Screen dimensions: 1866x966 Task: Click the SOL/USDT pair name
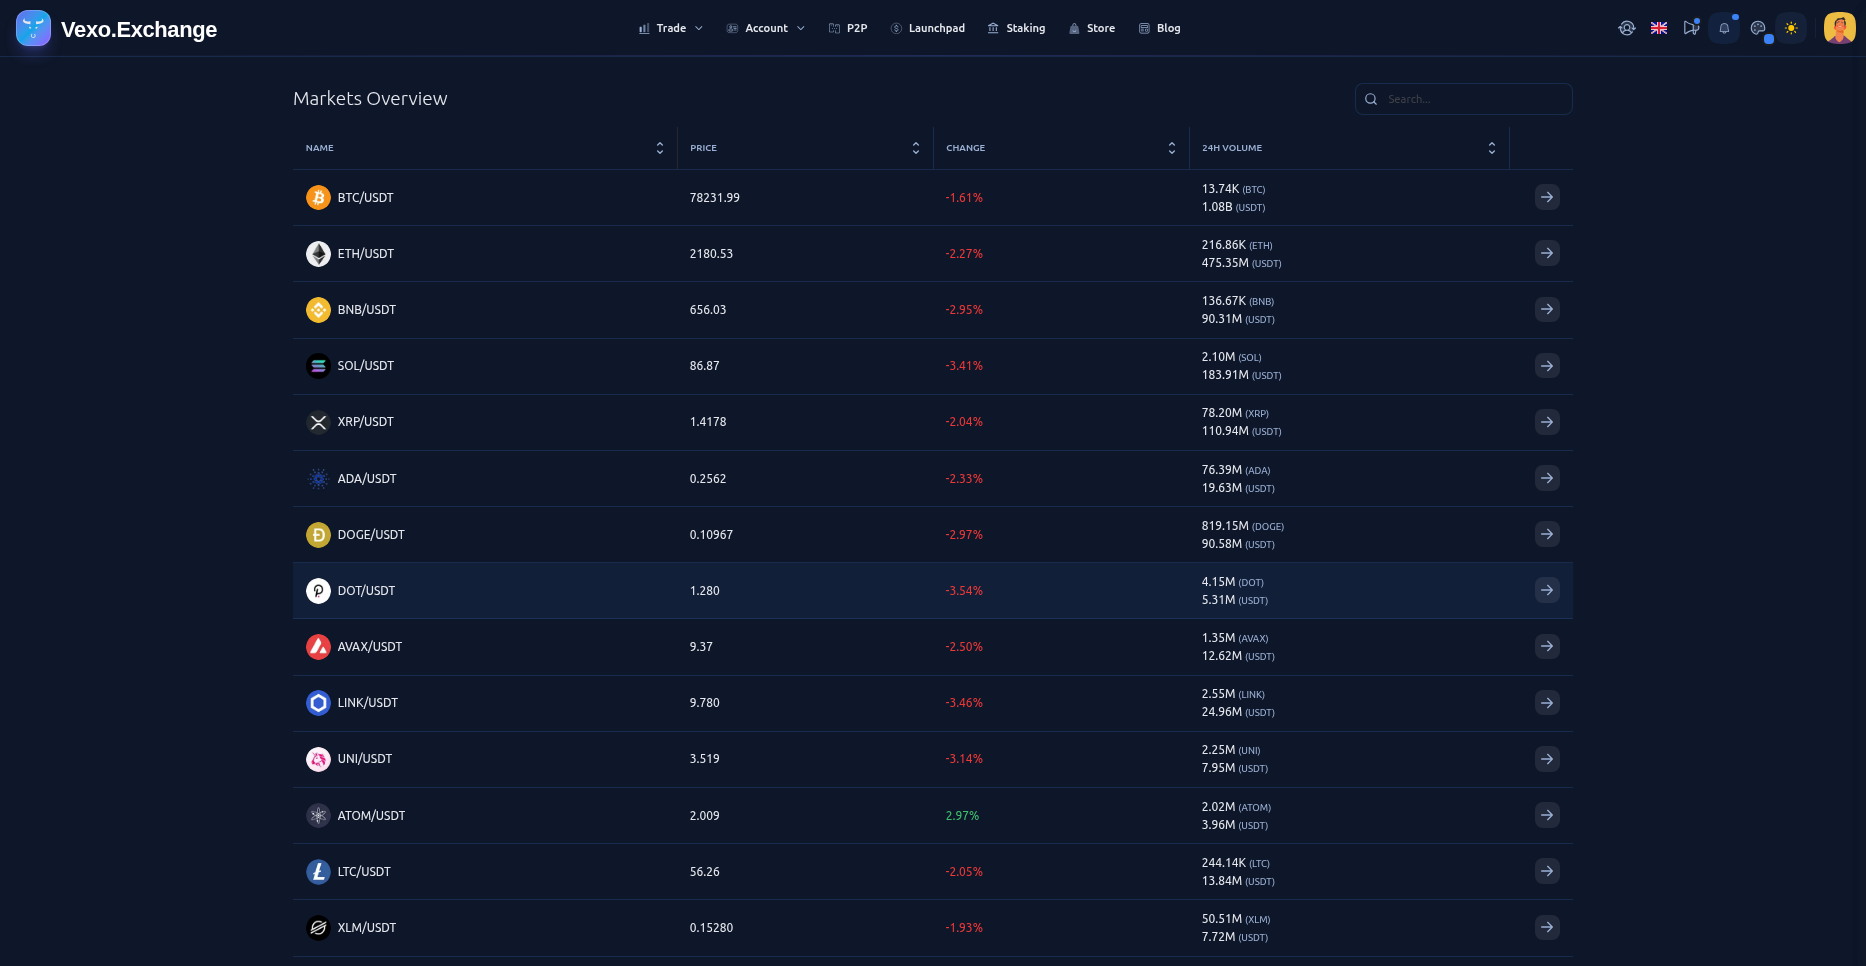point(365,366)
